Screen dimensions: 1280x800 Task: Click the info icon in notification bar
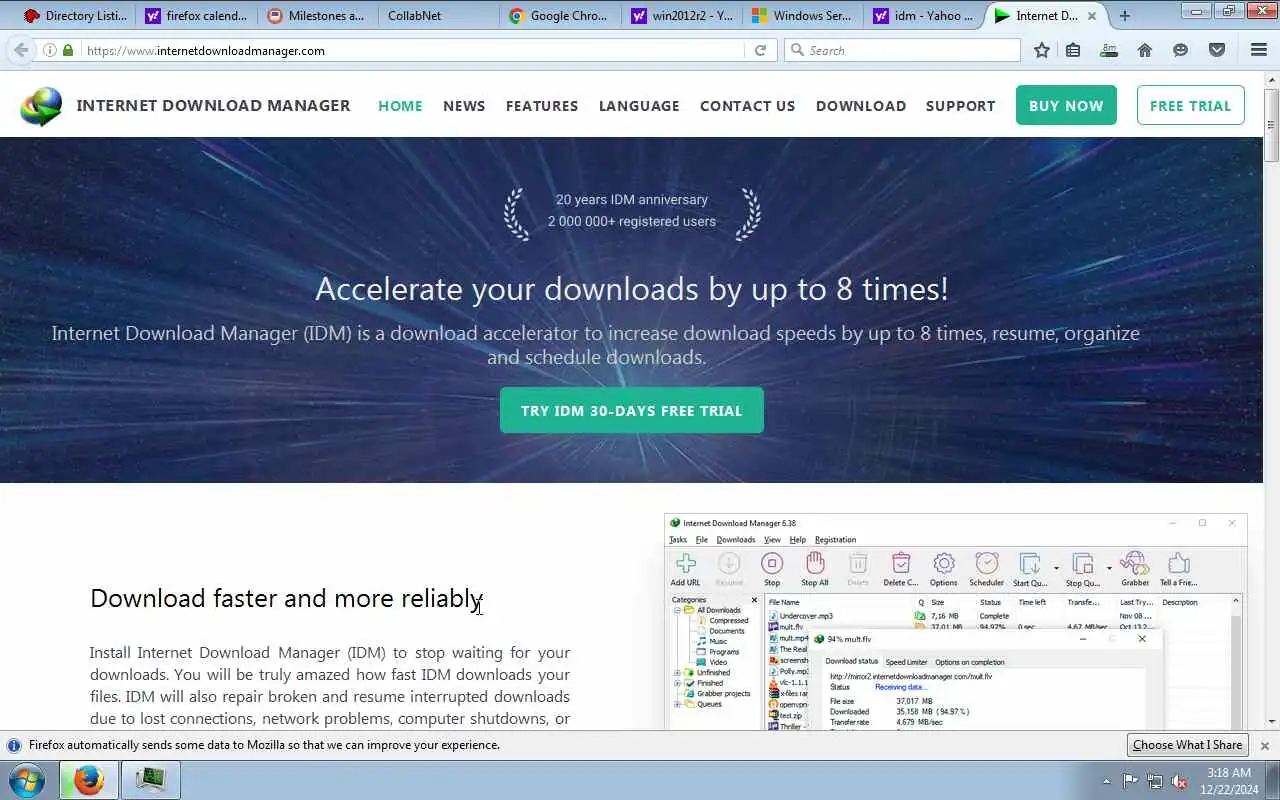click(14, 745)
